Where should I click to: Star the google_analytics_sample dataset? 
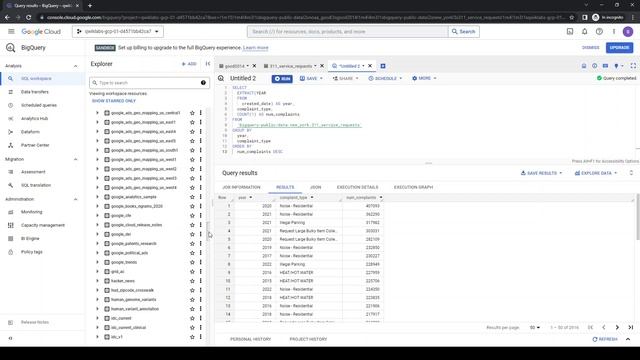192,197
